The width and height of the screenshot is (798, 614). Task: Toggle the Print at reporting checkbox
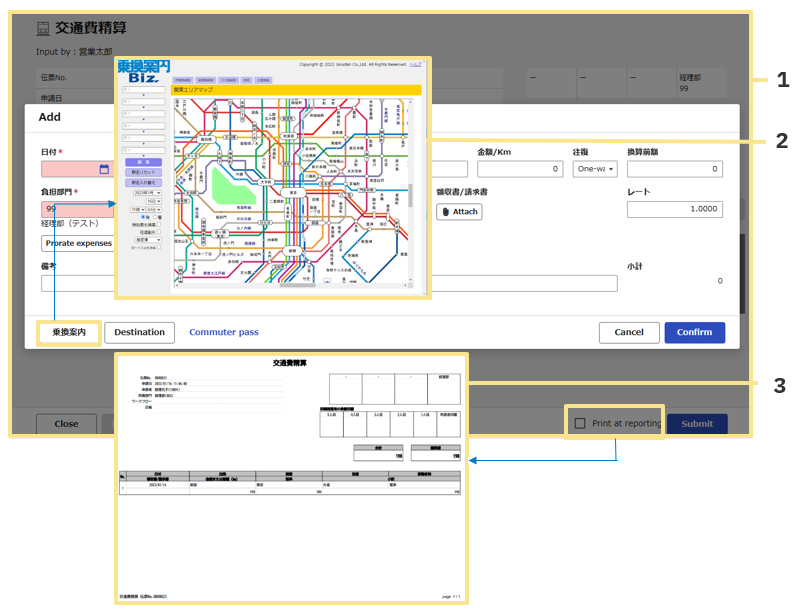click(580, 423)
